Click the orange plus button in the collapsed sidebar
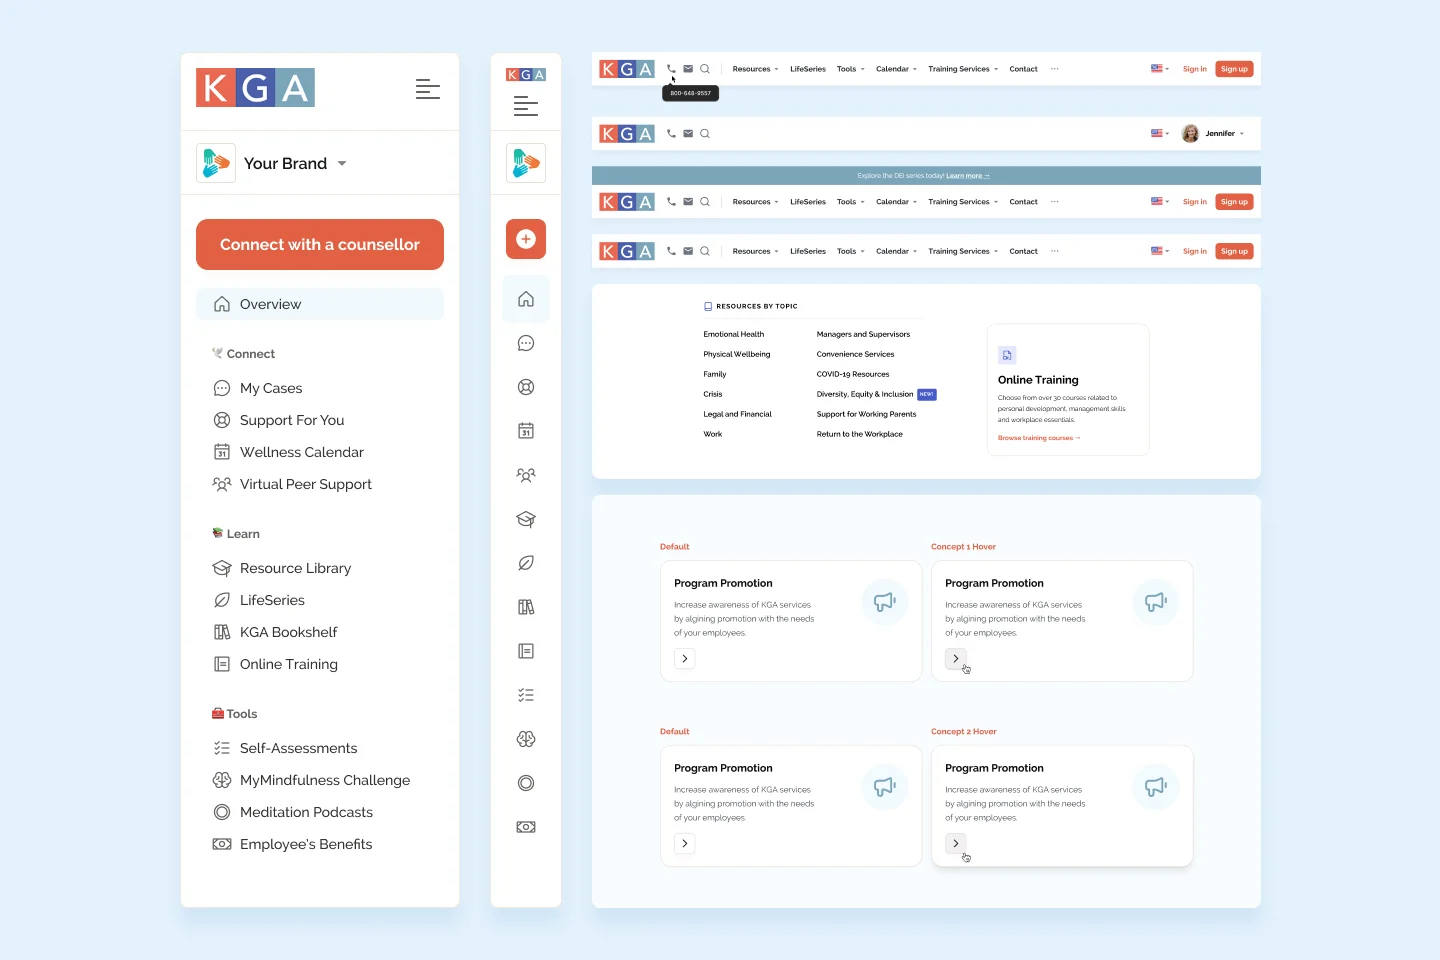1440x960 pixels. point(526,239)
